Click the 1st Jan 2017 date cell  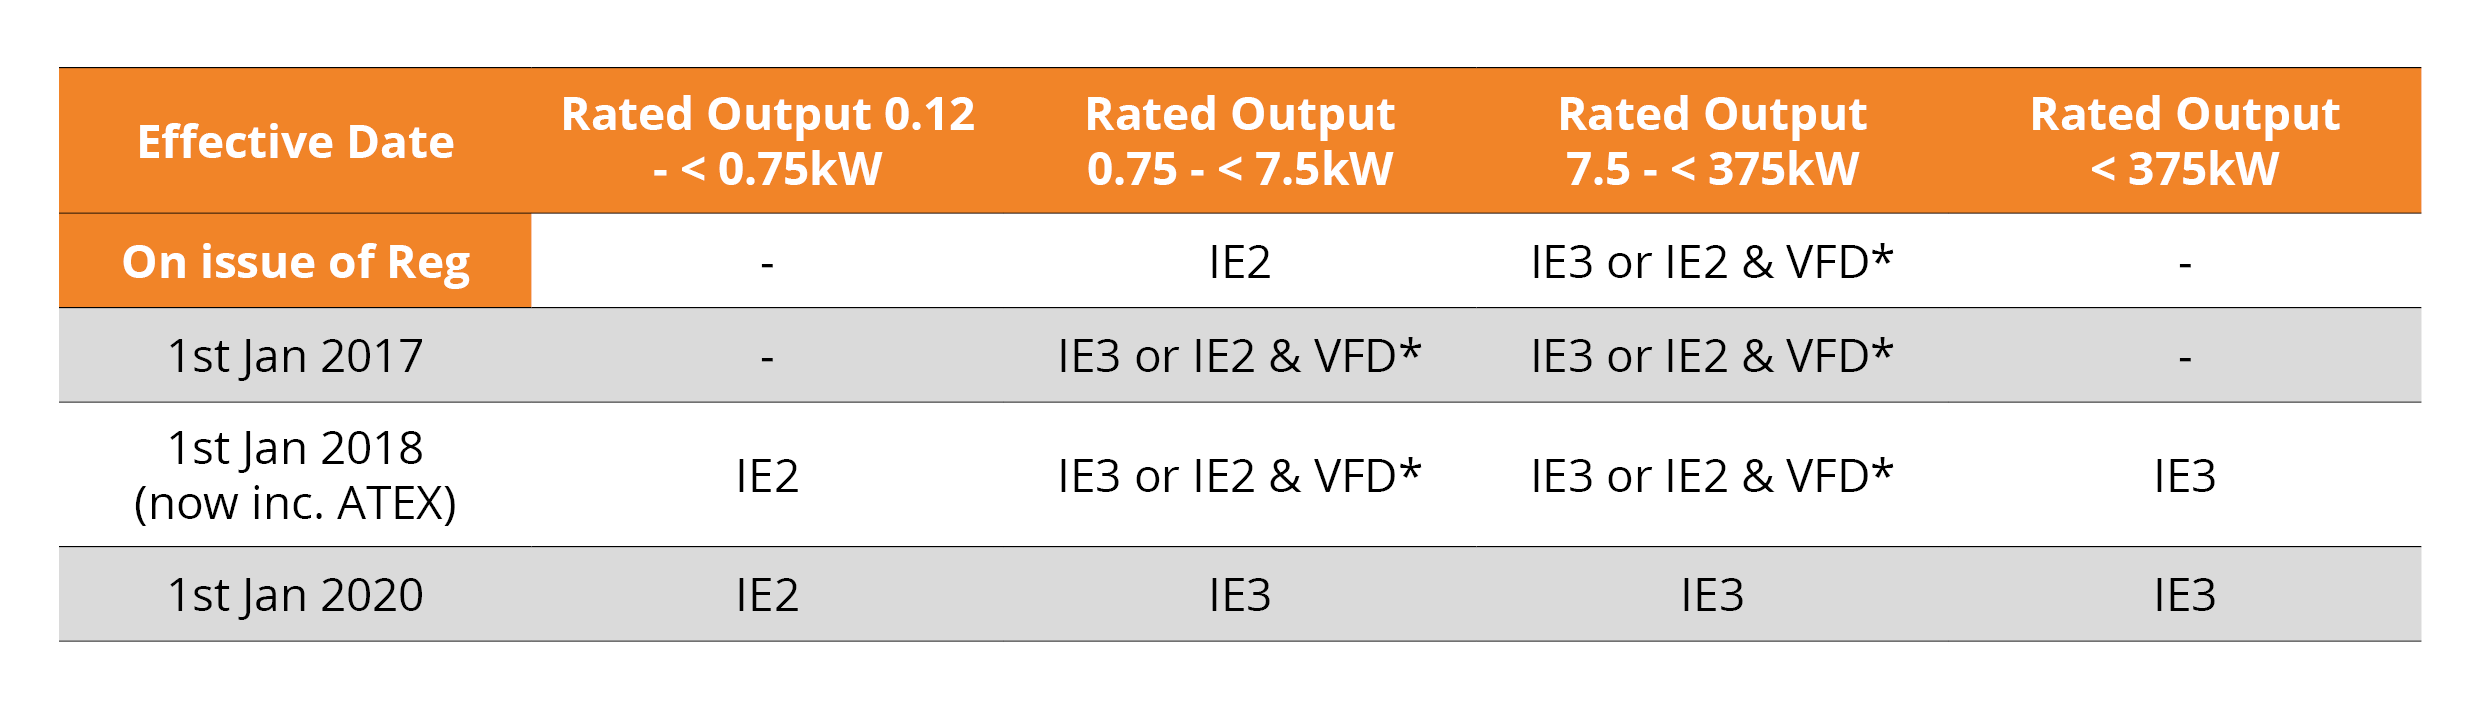[296, 356]
